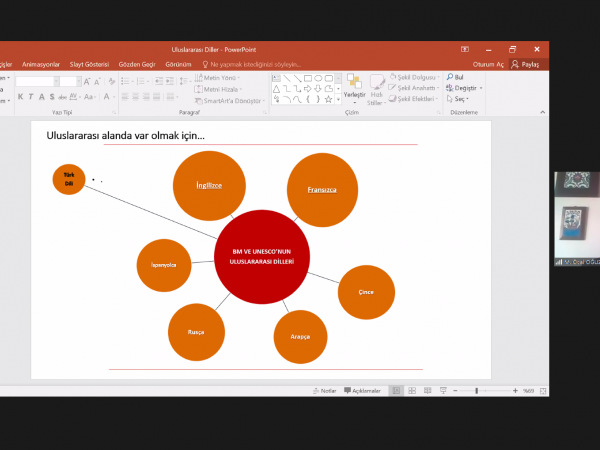The width and height of the screenshot is (600, 450).
Task: Align text right in Paragraf group
Action: 146,97
